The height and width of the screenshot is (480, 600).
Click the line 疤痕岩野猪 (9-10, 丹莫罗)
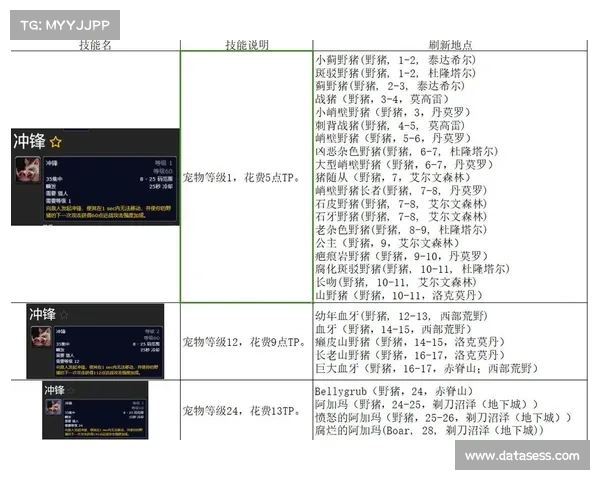pos(401,256)
